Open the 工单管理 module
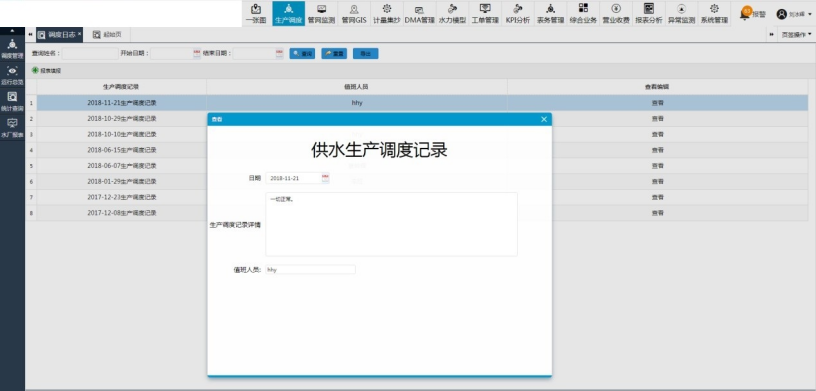The image size is (816, 391). coord(485,14)
